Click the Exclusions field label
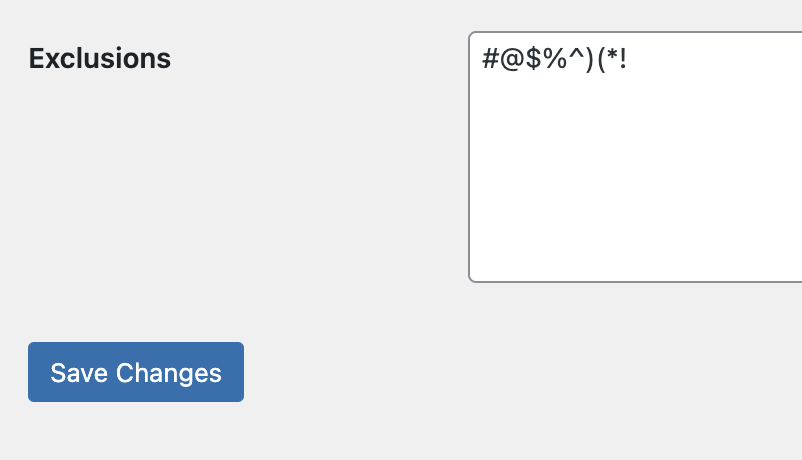The image size is (802, 460). point(100,59)
